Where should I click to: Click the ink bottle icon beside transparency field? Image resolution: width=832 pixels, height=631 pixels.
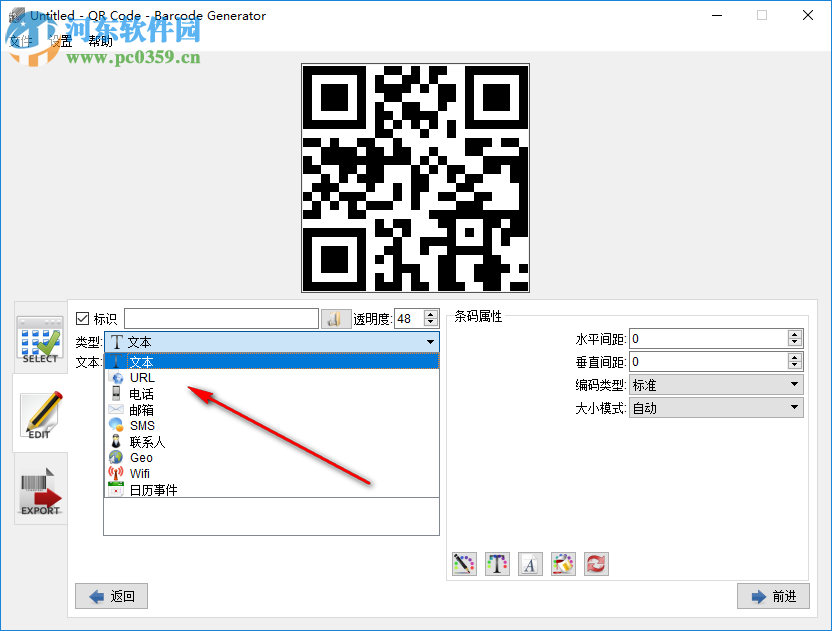[x=336, y=318]
